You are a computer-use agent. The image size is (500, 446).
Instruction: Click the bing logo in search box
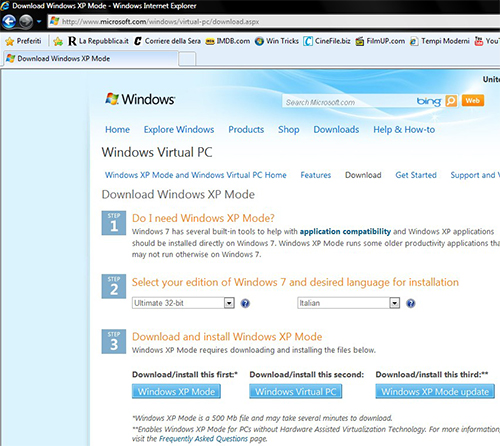tap(429, 101)
